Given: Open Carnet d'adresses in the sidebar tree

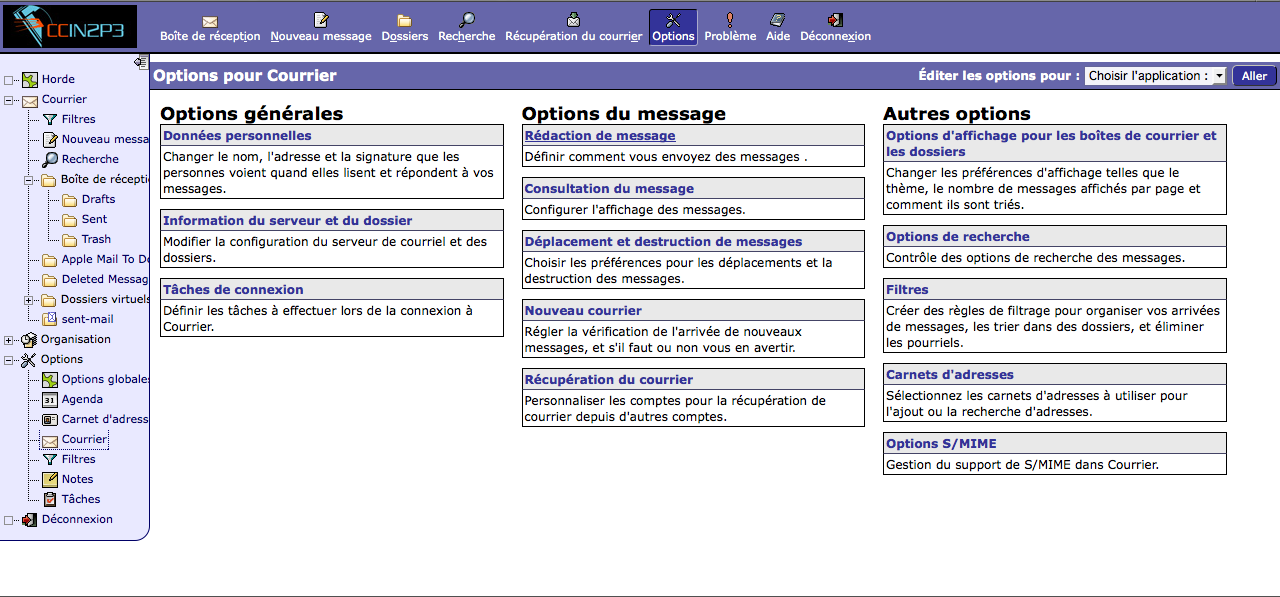Looking at the screenshot, I should tap(104, 419).
